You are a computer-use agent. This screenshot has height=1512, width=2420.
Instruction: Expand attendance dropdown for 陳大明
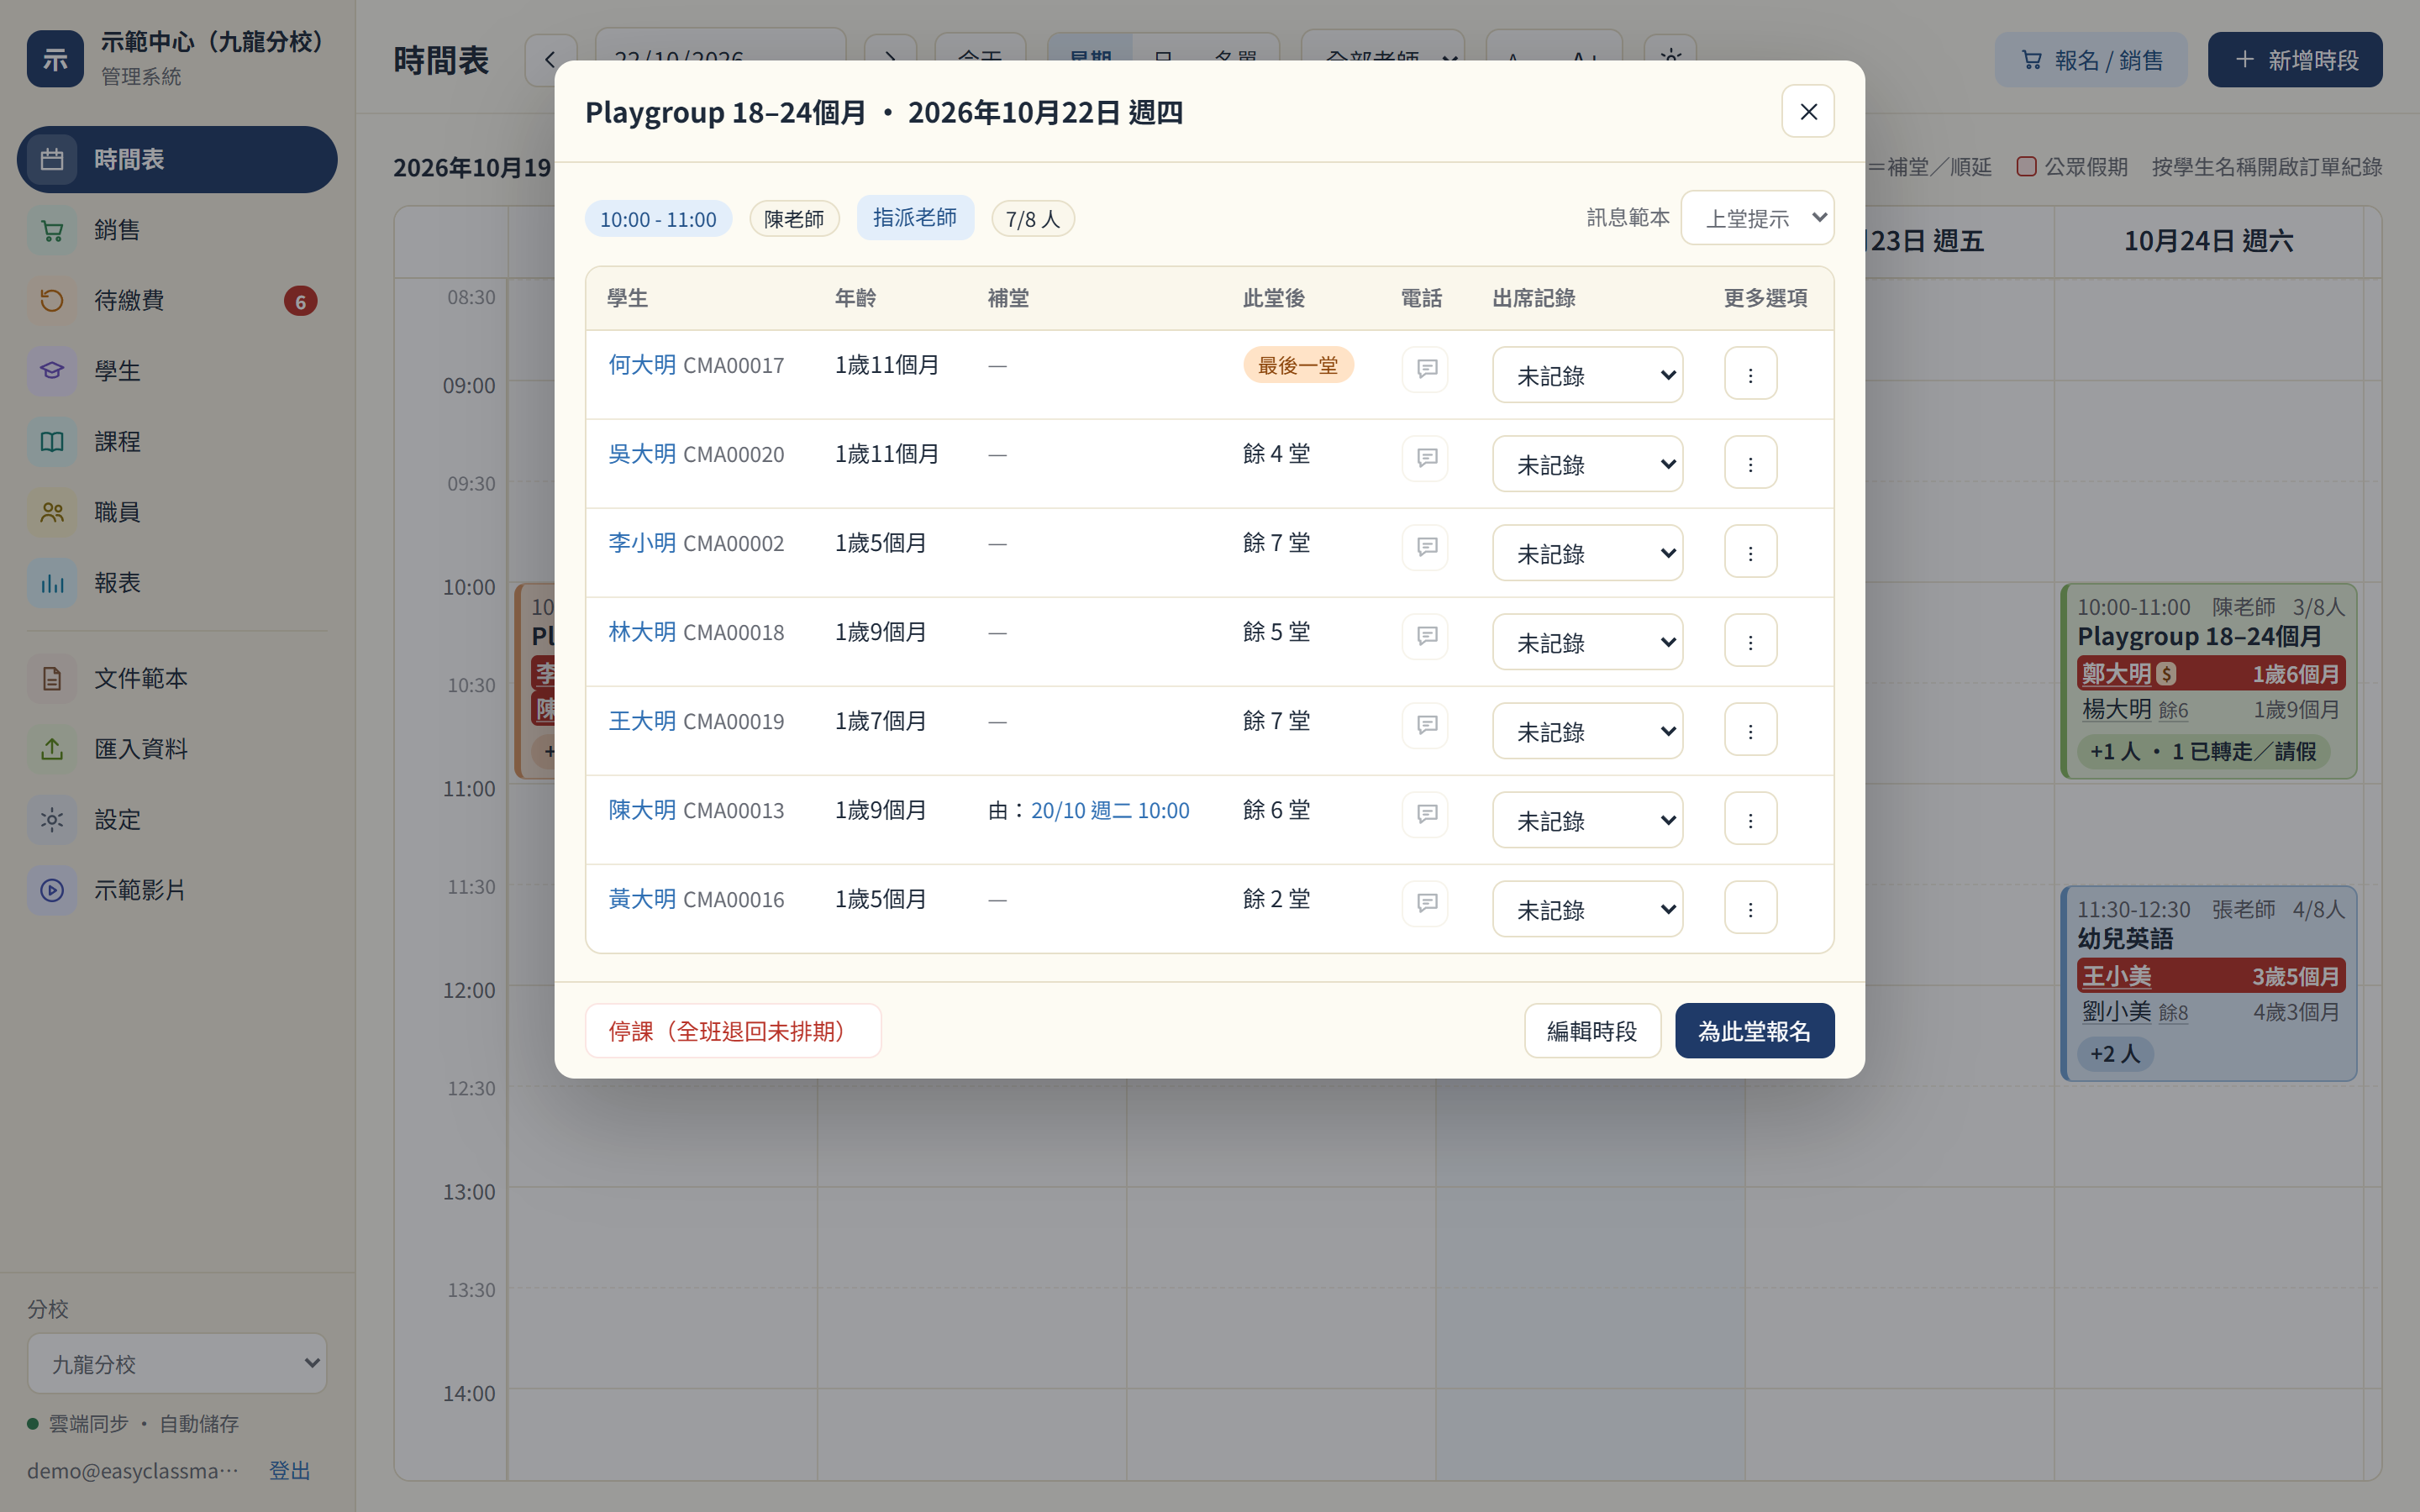[x=1587, y=820]
